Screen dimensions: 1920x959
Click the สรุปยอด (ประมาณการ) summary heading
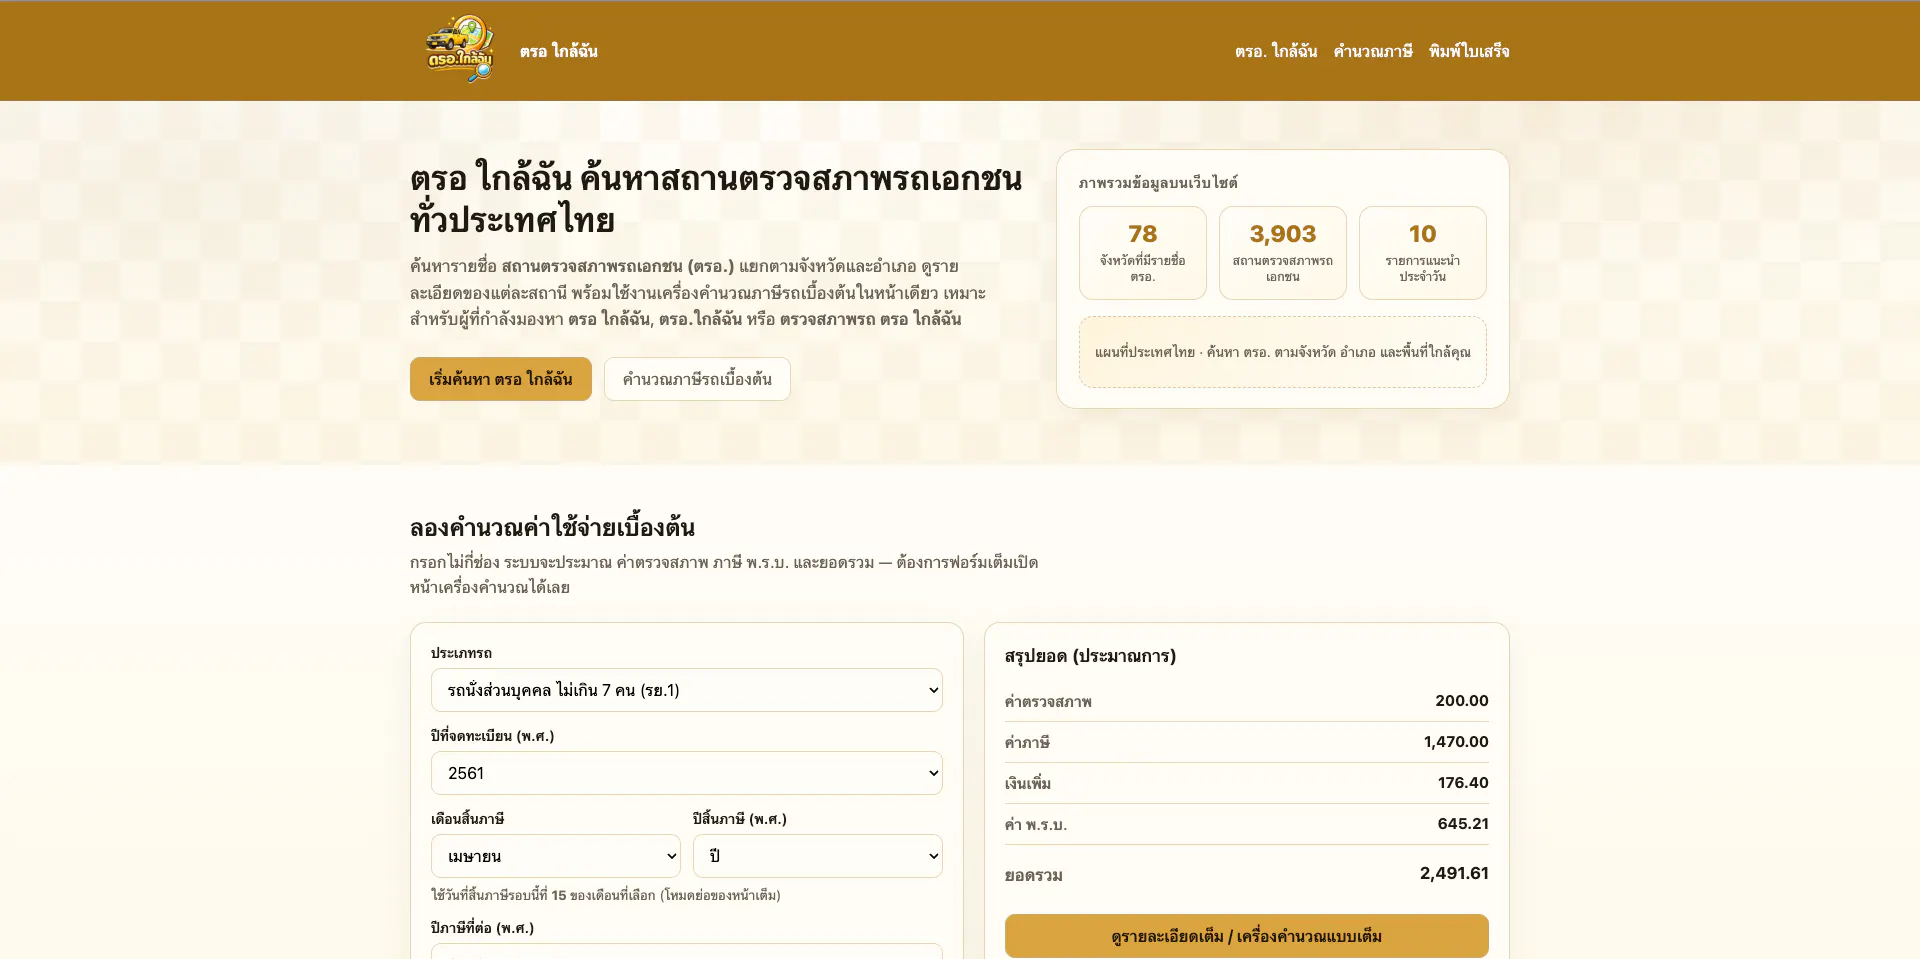pyautogui.click(x=1090, y=656)
